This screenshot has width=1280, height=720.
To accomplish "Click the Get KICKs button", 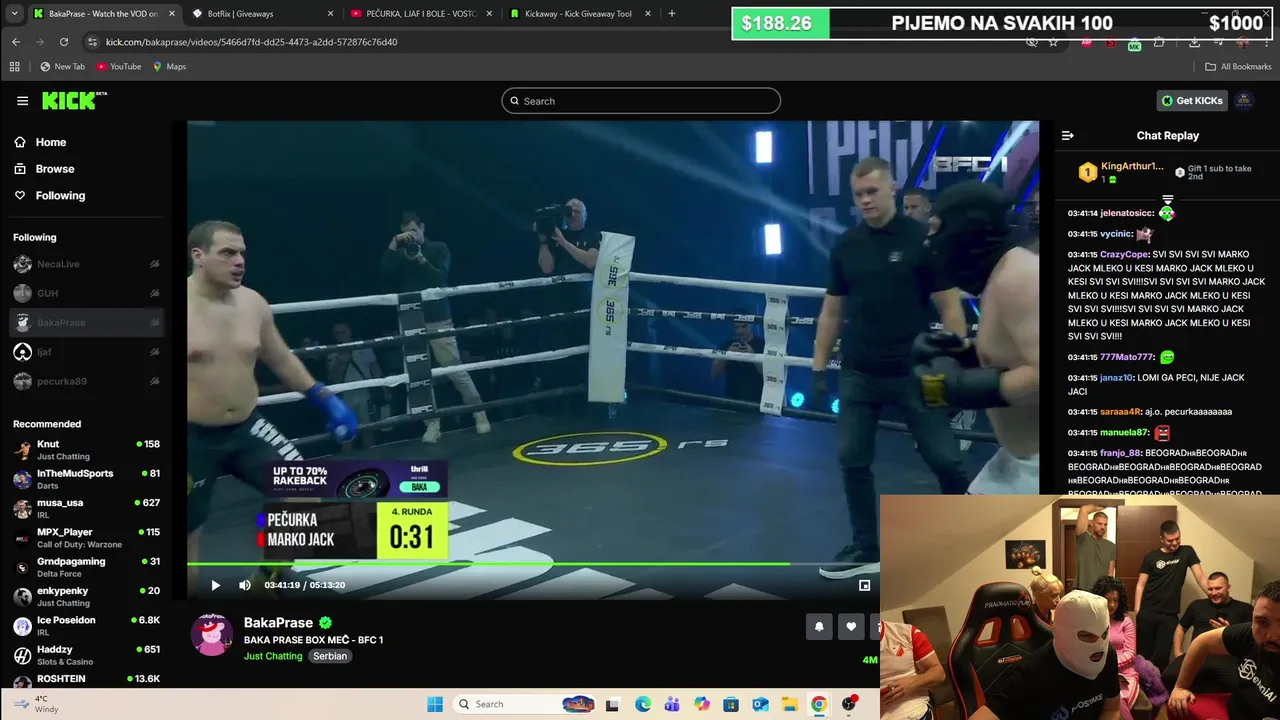I will pos(1191,101).
